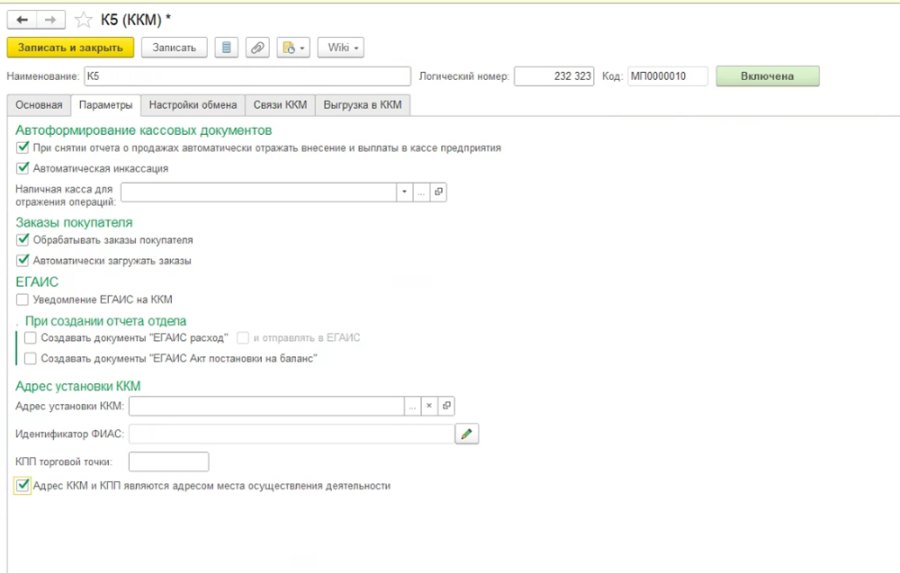Click into the Наличная касса field
Viewport: 900px width, 573px height.
click(258, 192)
